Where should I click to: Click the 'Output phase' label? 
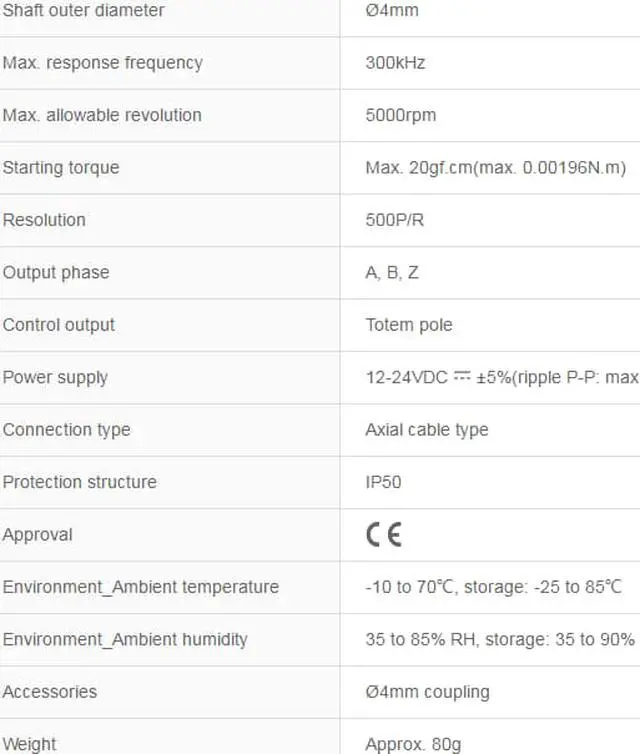click(56, 273)
